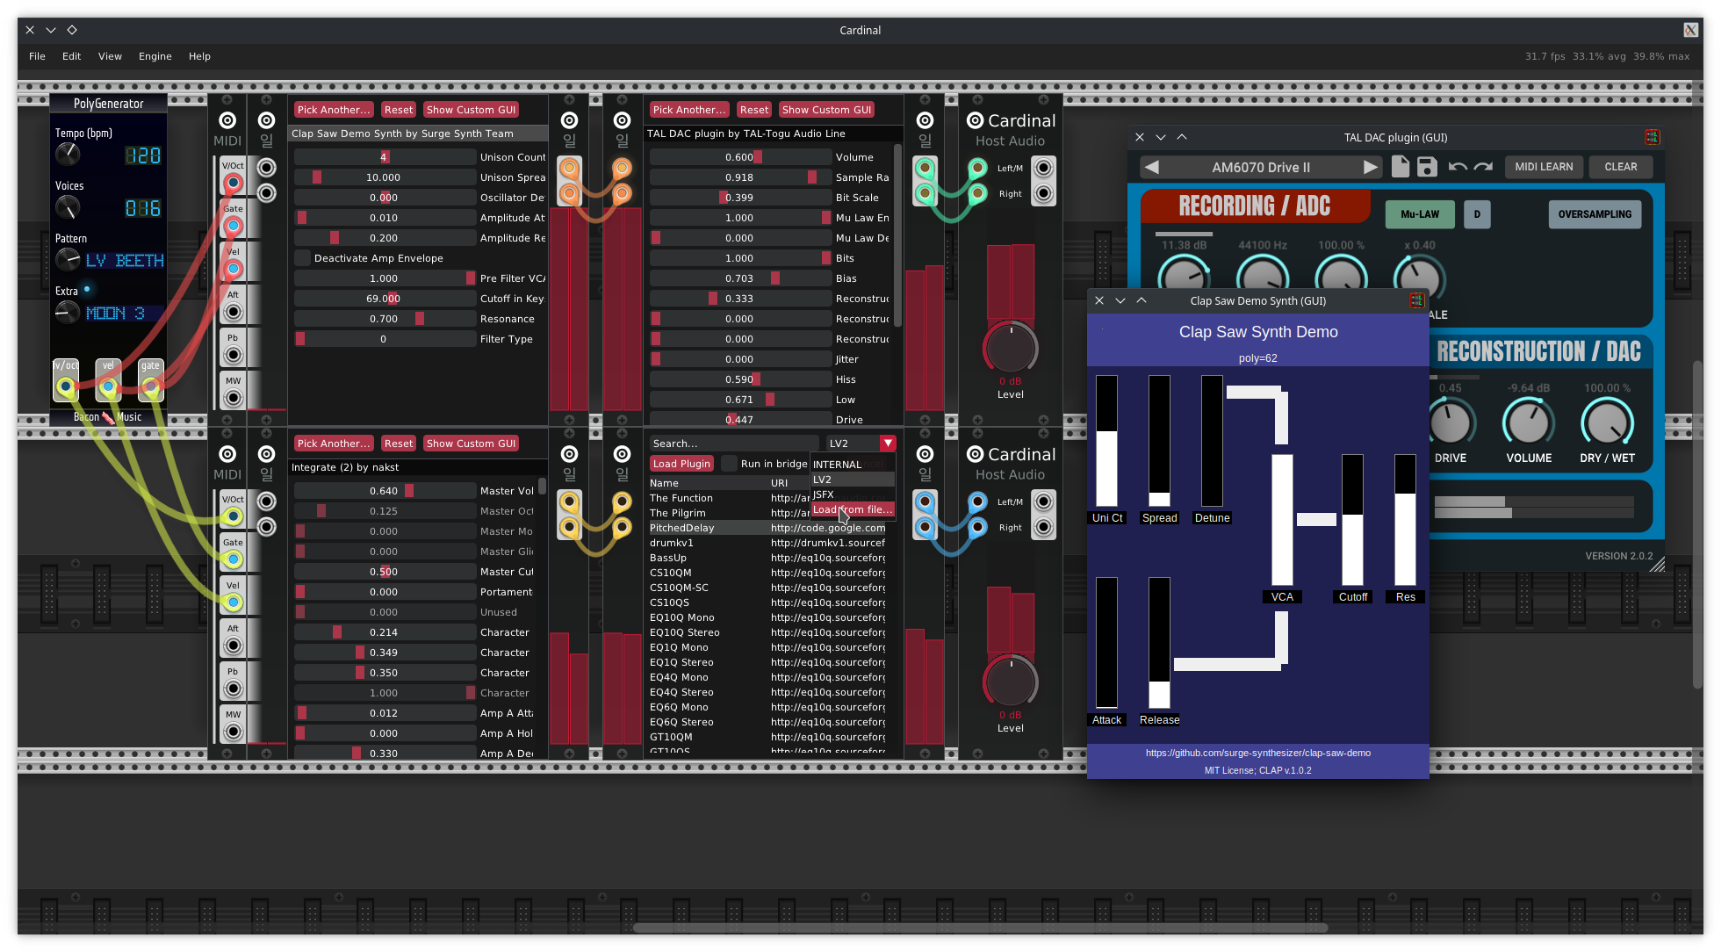The height and width of the screenshot is (952, 1721).
Task: Open the Engine menu
Action: pos(155,56)
